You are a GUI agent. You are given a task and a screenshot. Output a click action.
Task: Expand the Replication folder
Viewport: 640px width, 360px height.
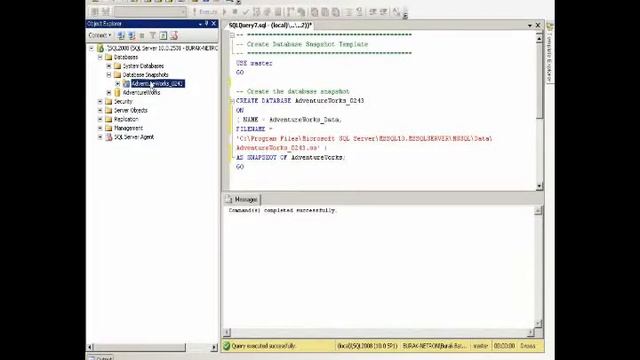(100, 119)
